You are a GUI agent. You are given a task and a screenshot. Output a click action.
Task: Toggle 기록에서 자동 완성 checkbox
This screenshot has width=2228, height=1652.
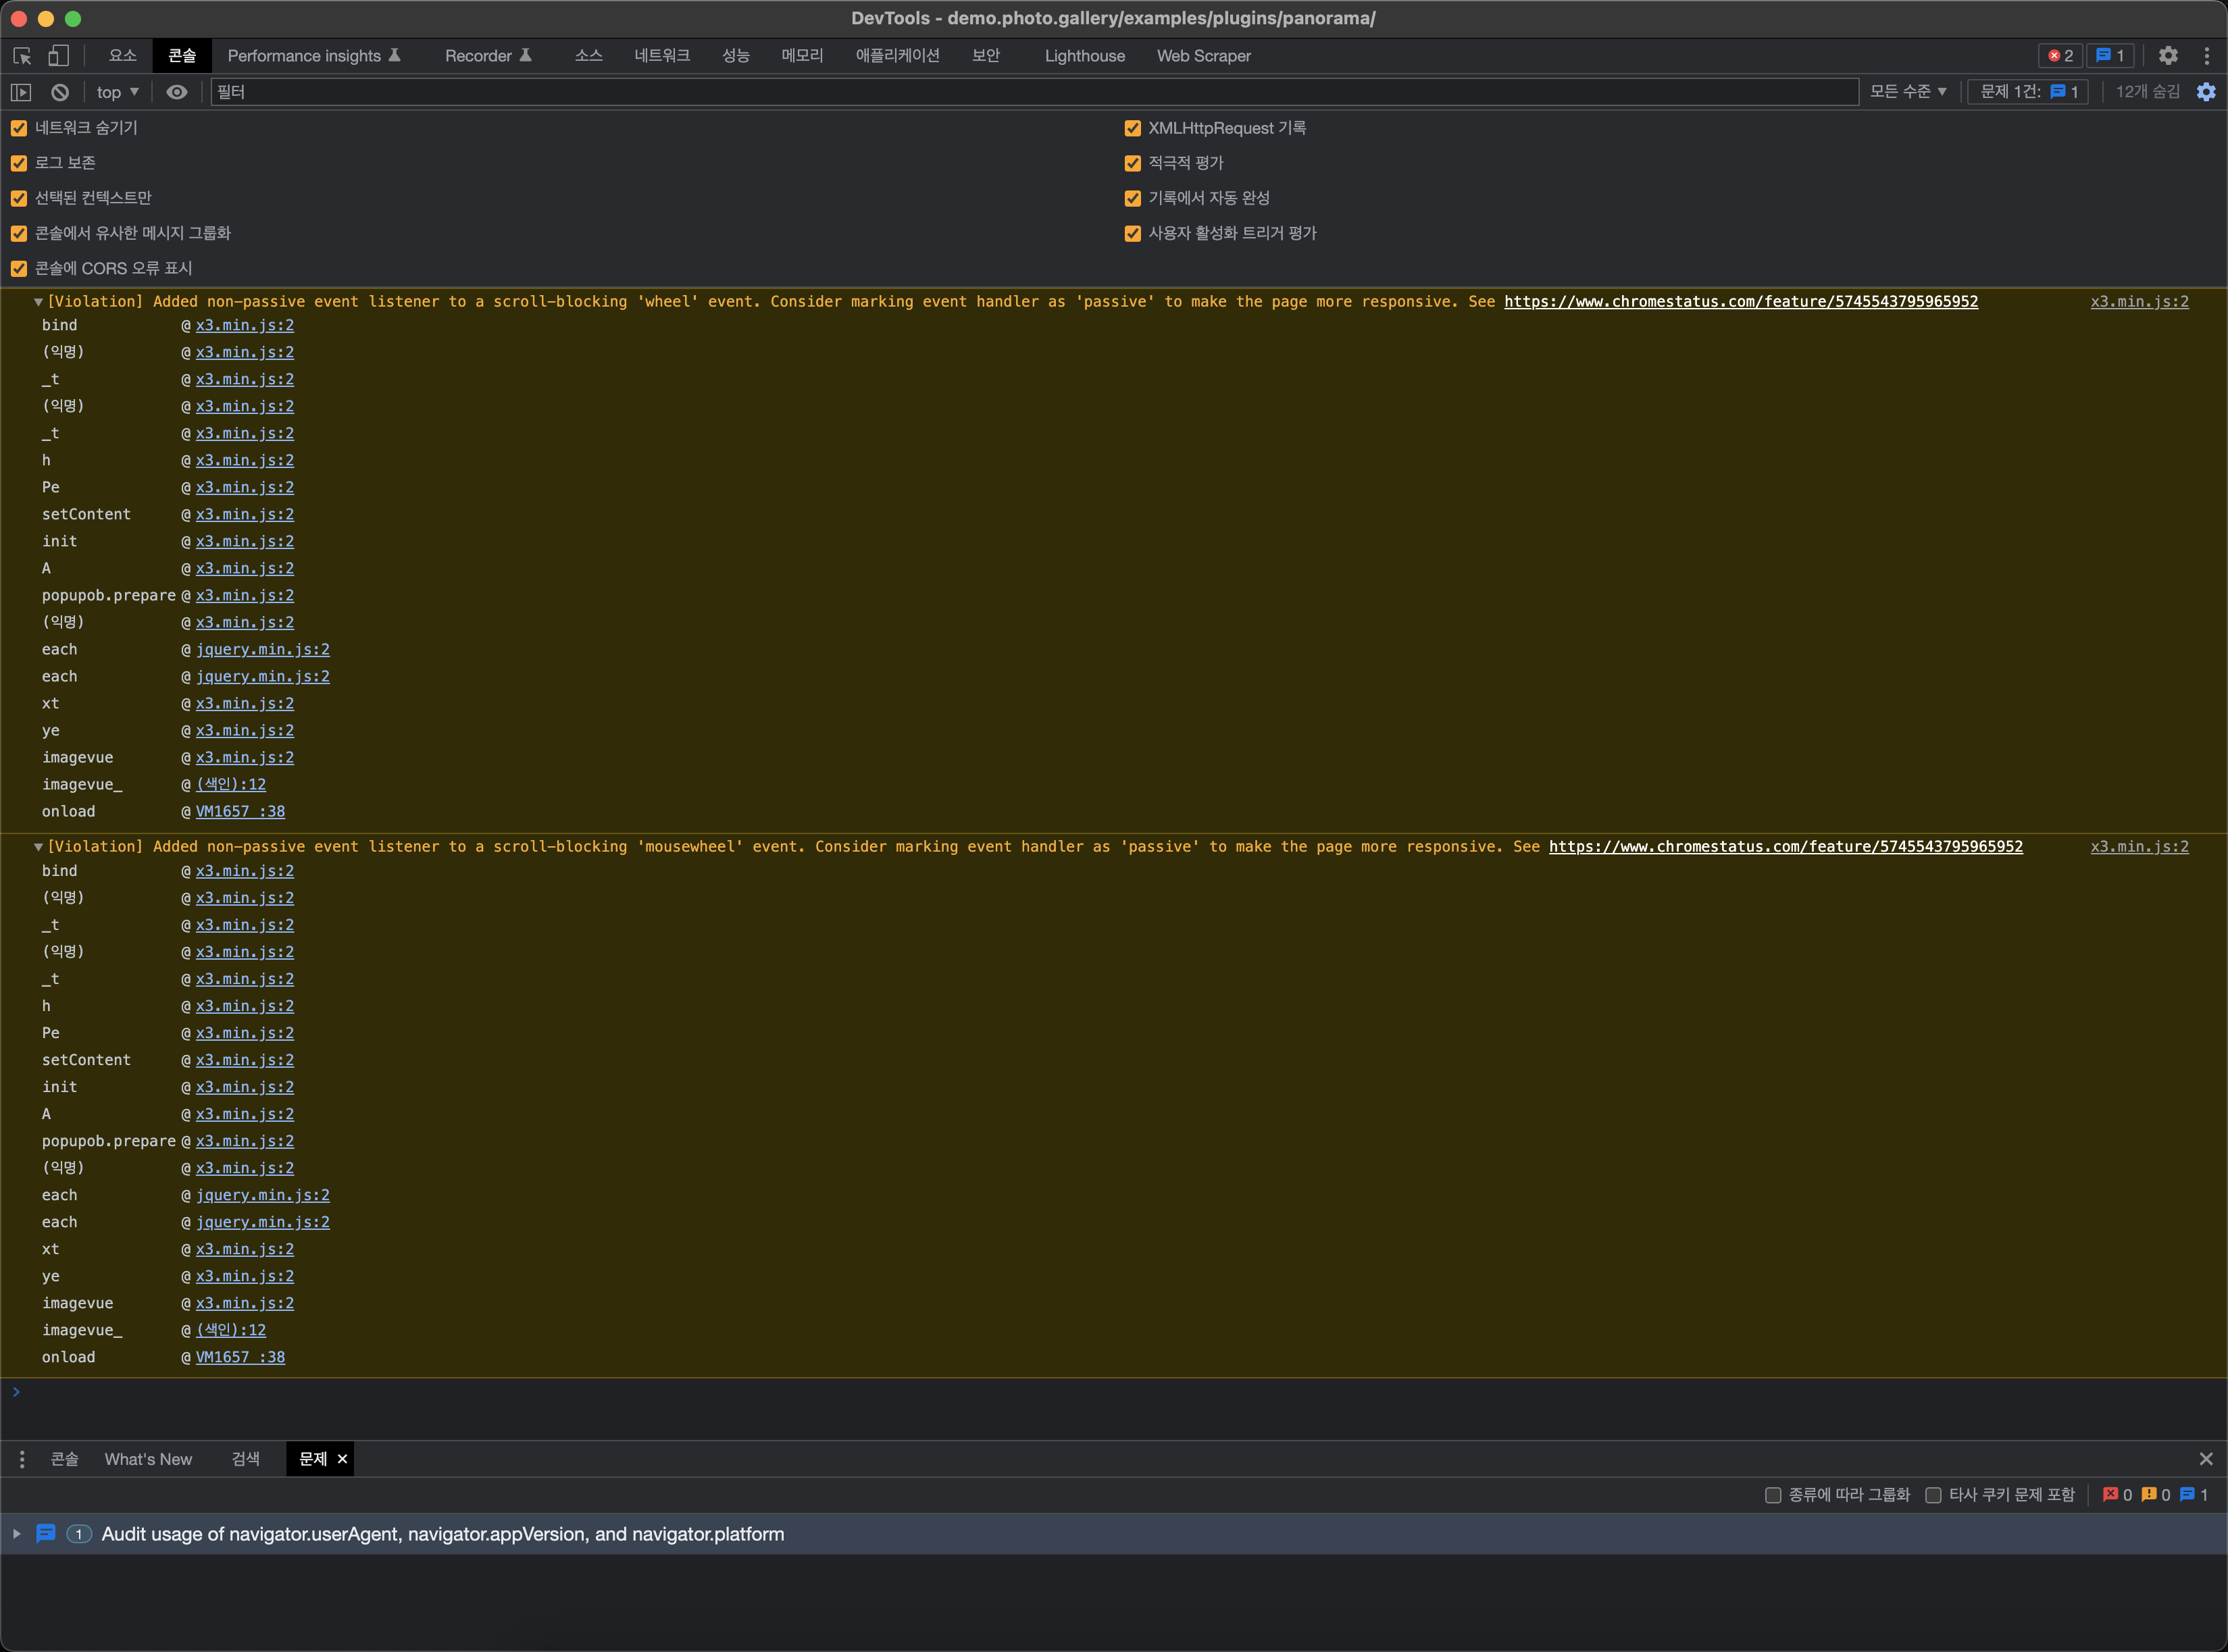[x=1133, y=198]
